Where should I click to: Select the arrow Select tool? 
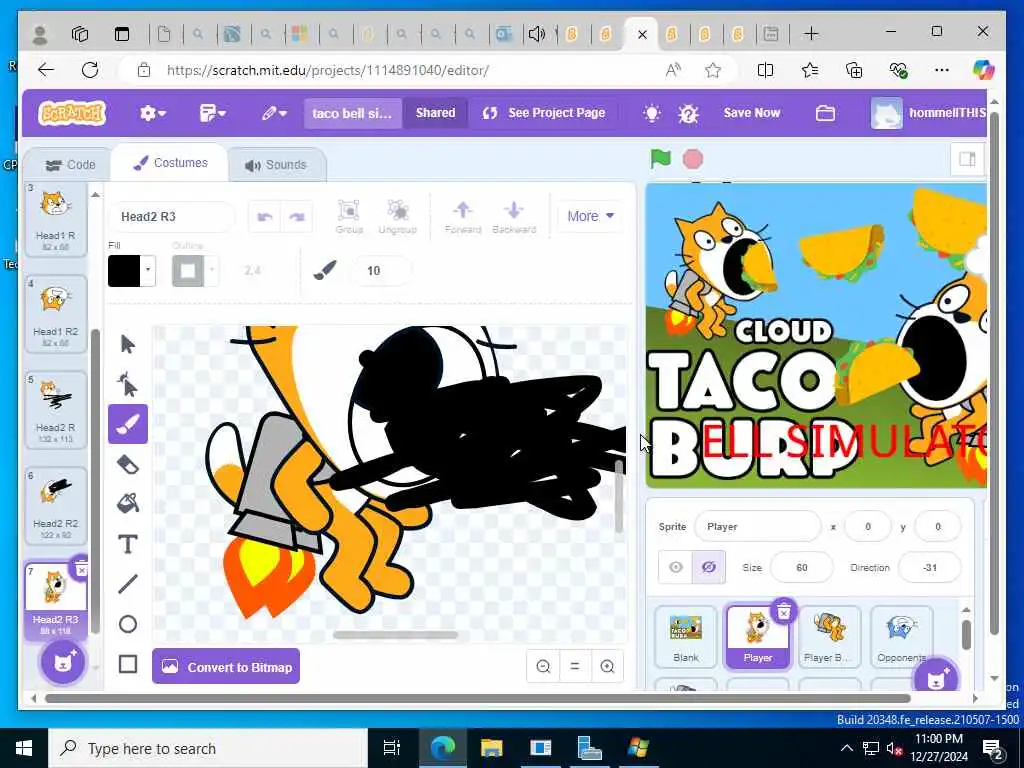point(127,344)
